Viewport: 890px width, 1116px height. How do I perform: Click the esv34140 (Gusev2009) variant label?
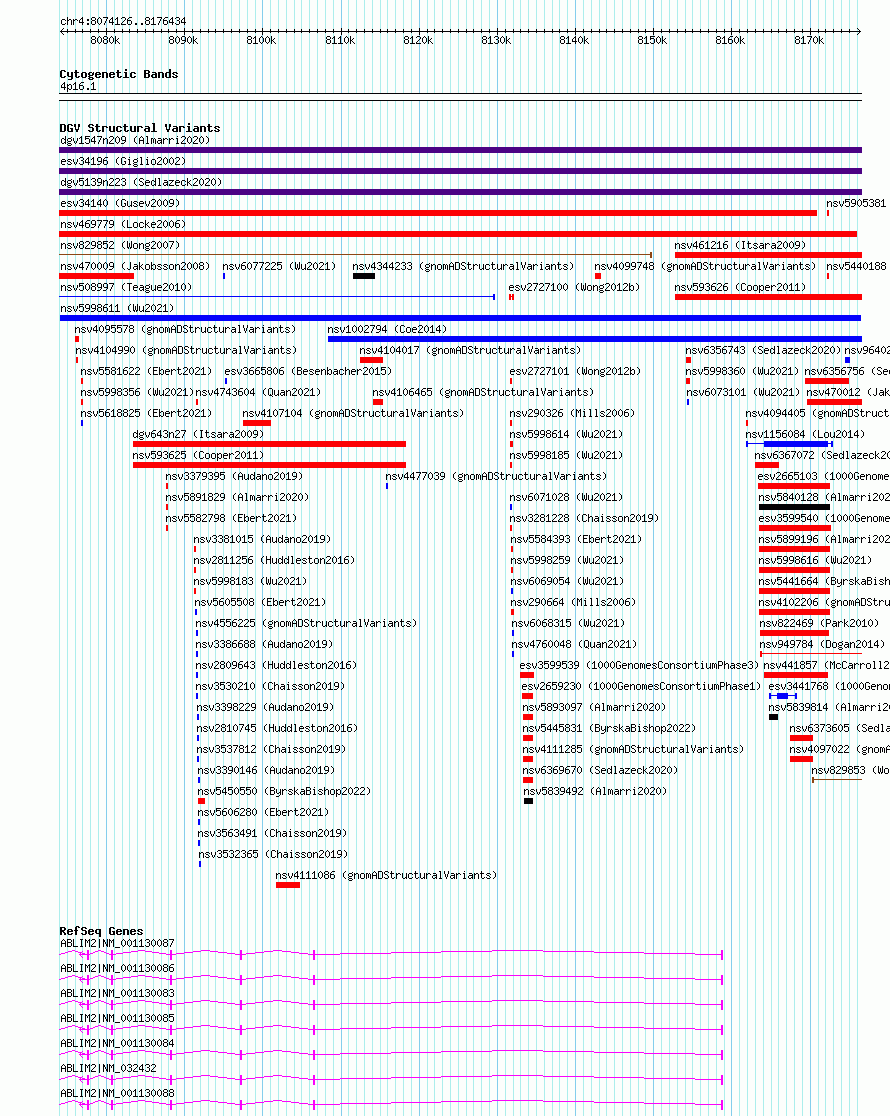[x=120, y=203]
